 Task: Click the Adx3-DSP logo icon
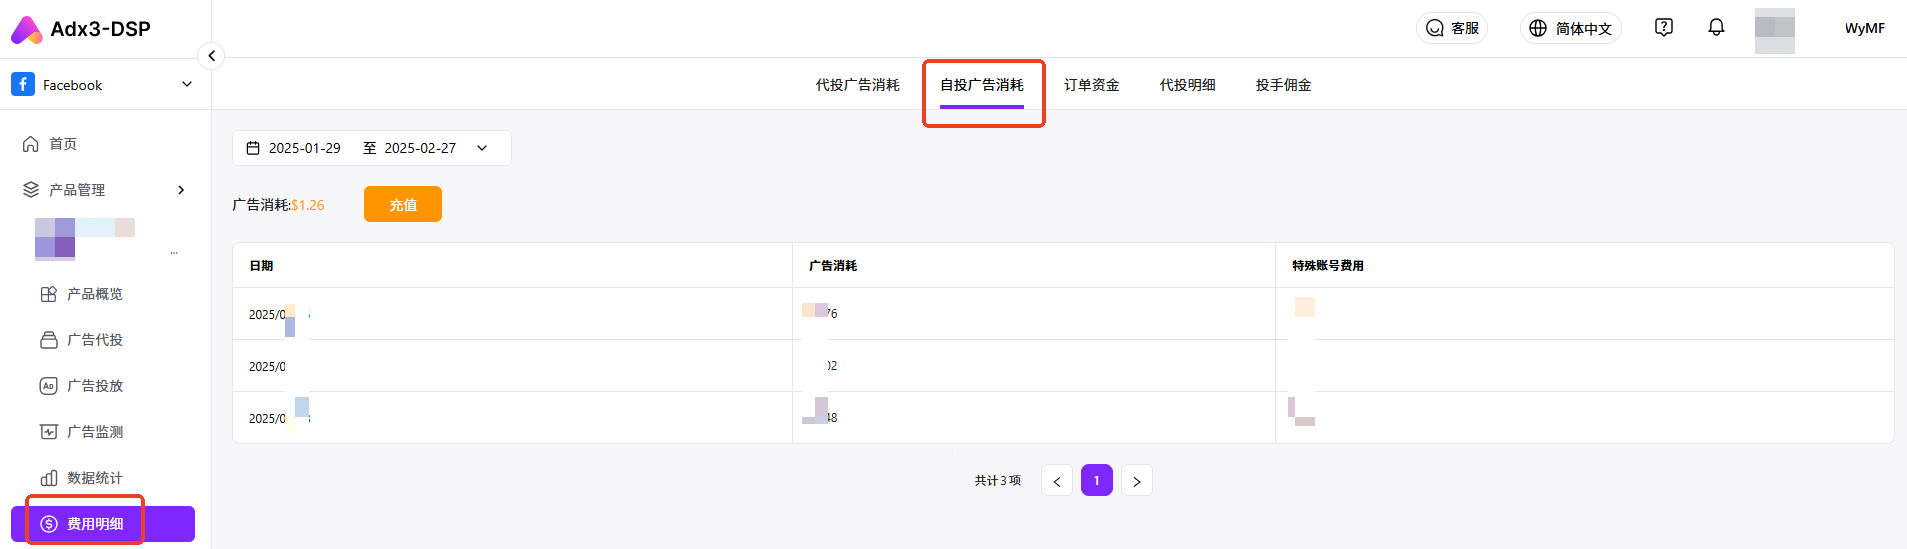click(26, 30)
